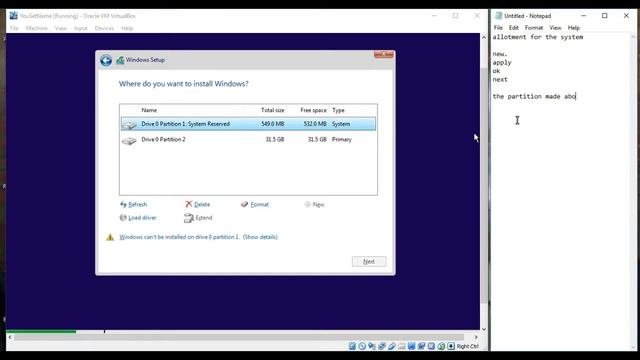
Task: Click the red X Delete icon
Action: click(x=189, y=204)
